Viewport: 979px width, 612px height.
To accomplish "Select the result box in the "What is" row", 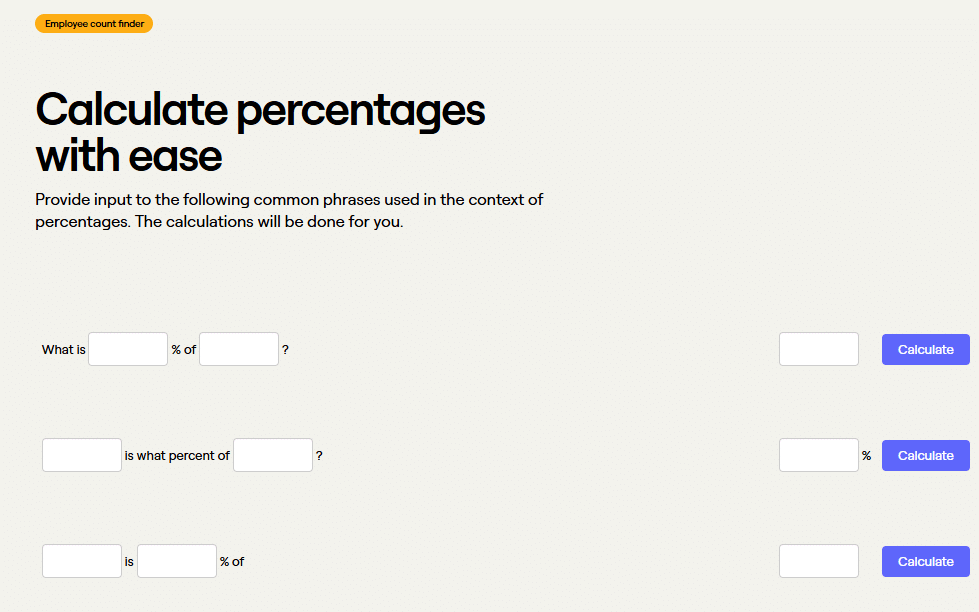I will pos(818,349).
